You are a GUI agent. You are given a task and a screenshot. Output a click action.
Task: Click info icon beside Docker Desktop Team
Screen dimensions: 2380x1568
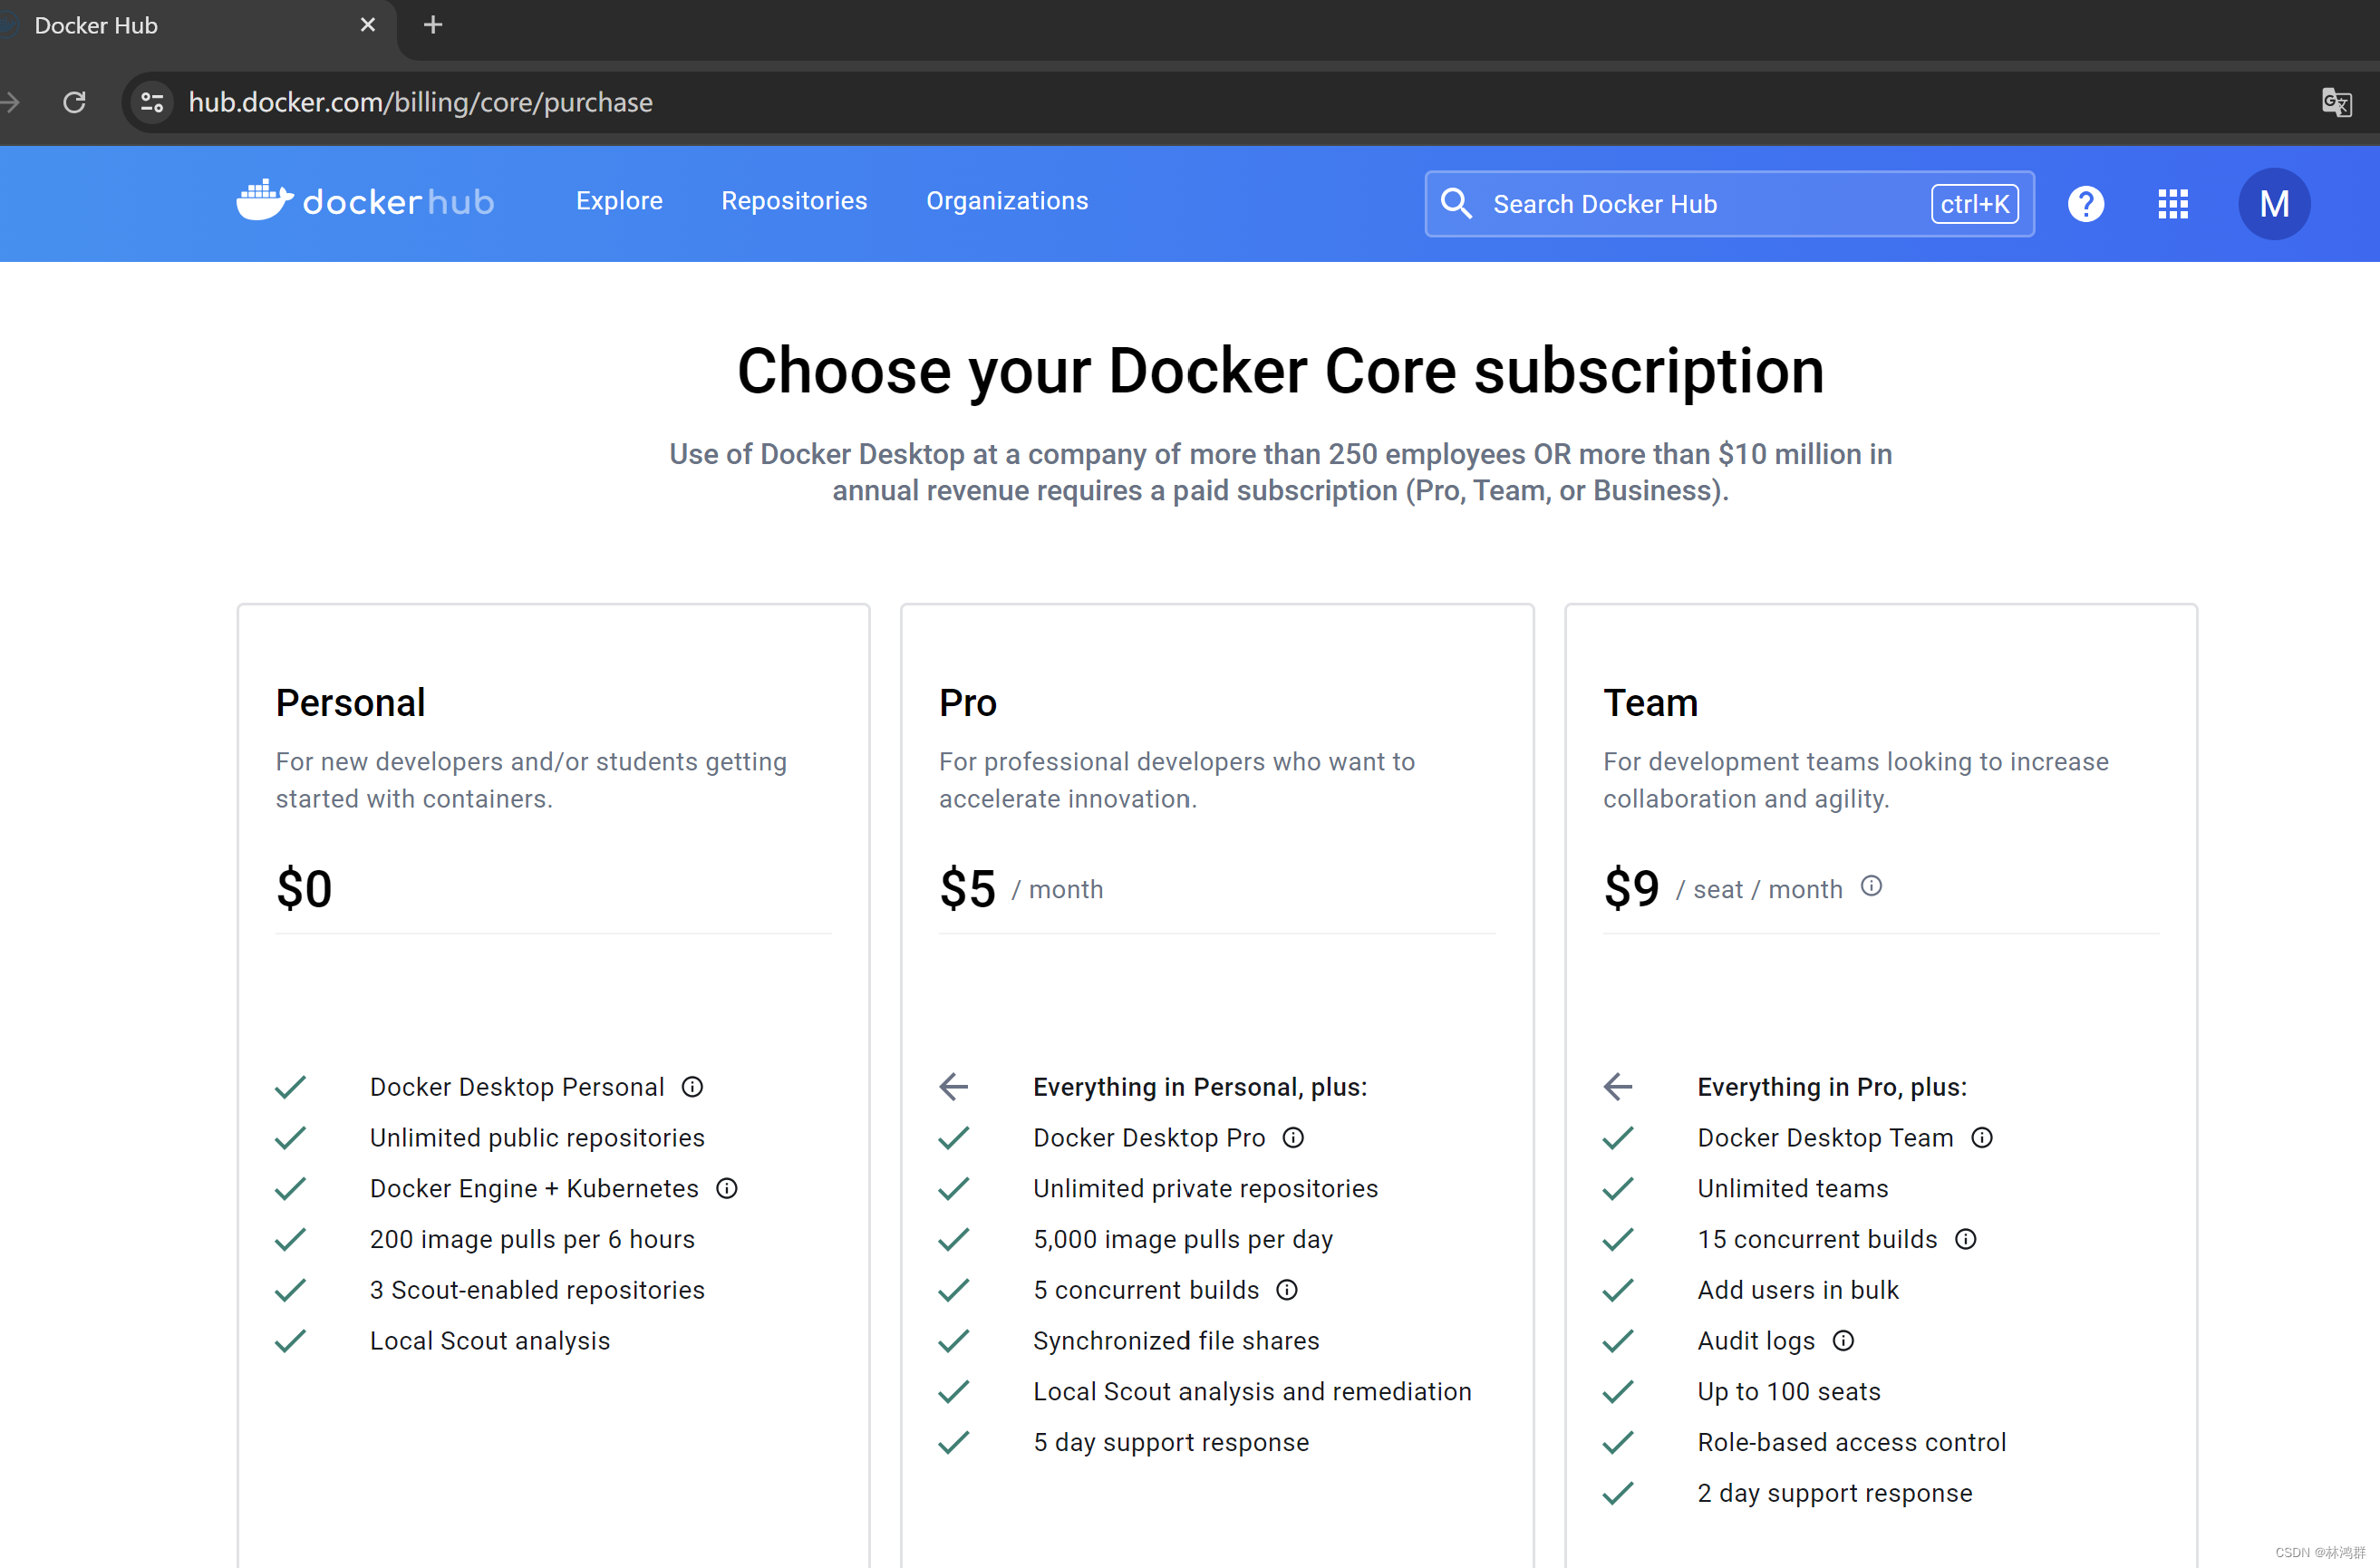(1982, 1138)
